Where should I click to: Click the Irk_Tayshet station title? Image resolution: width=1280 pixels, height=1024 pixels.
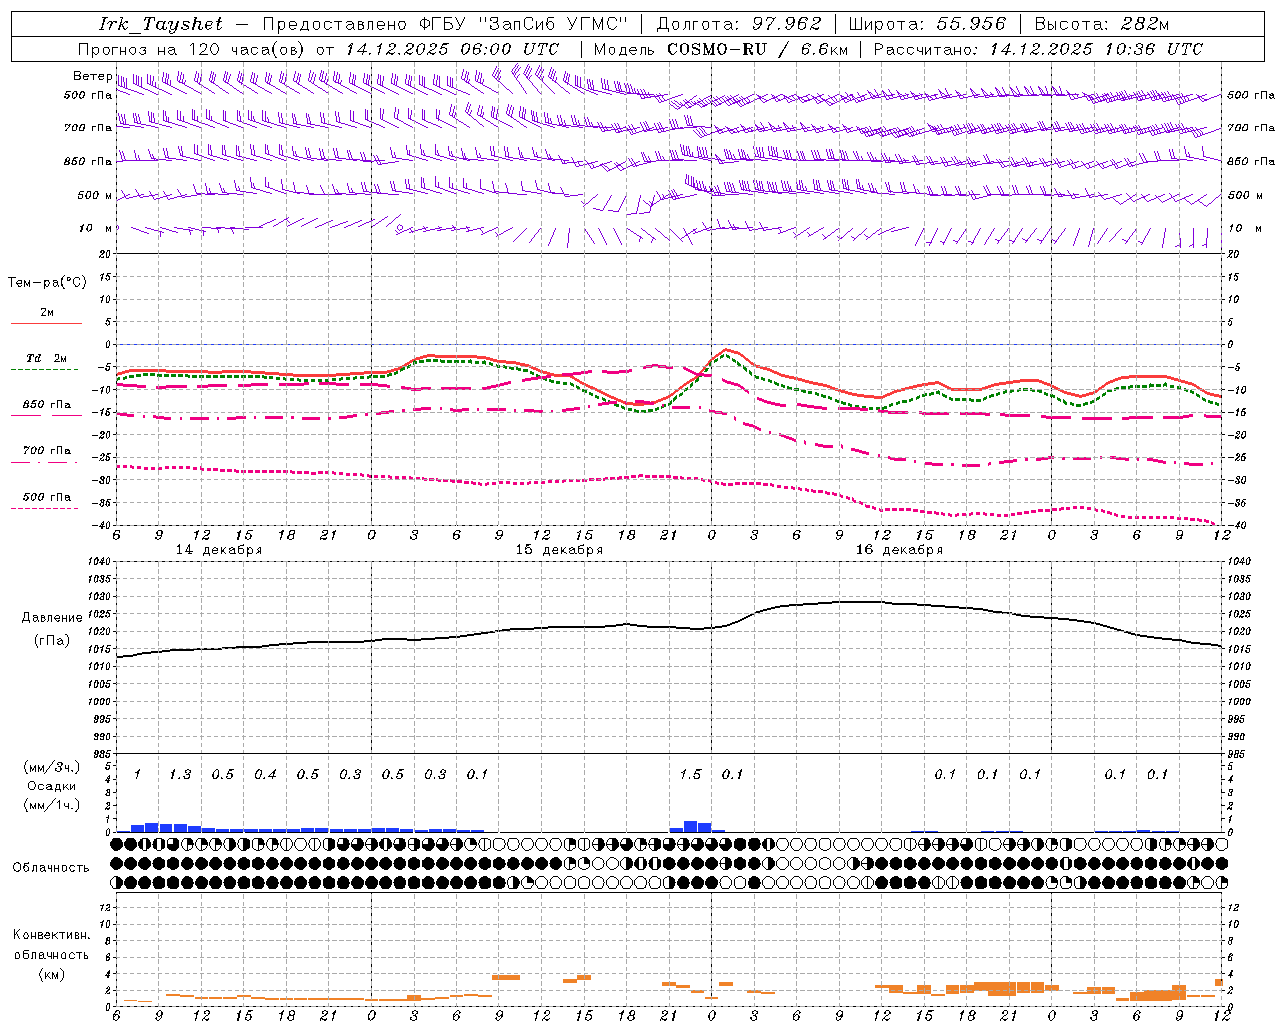161,24
